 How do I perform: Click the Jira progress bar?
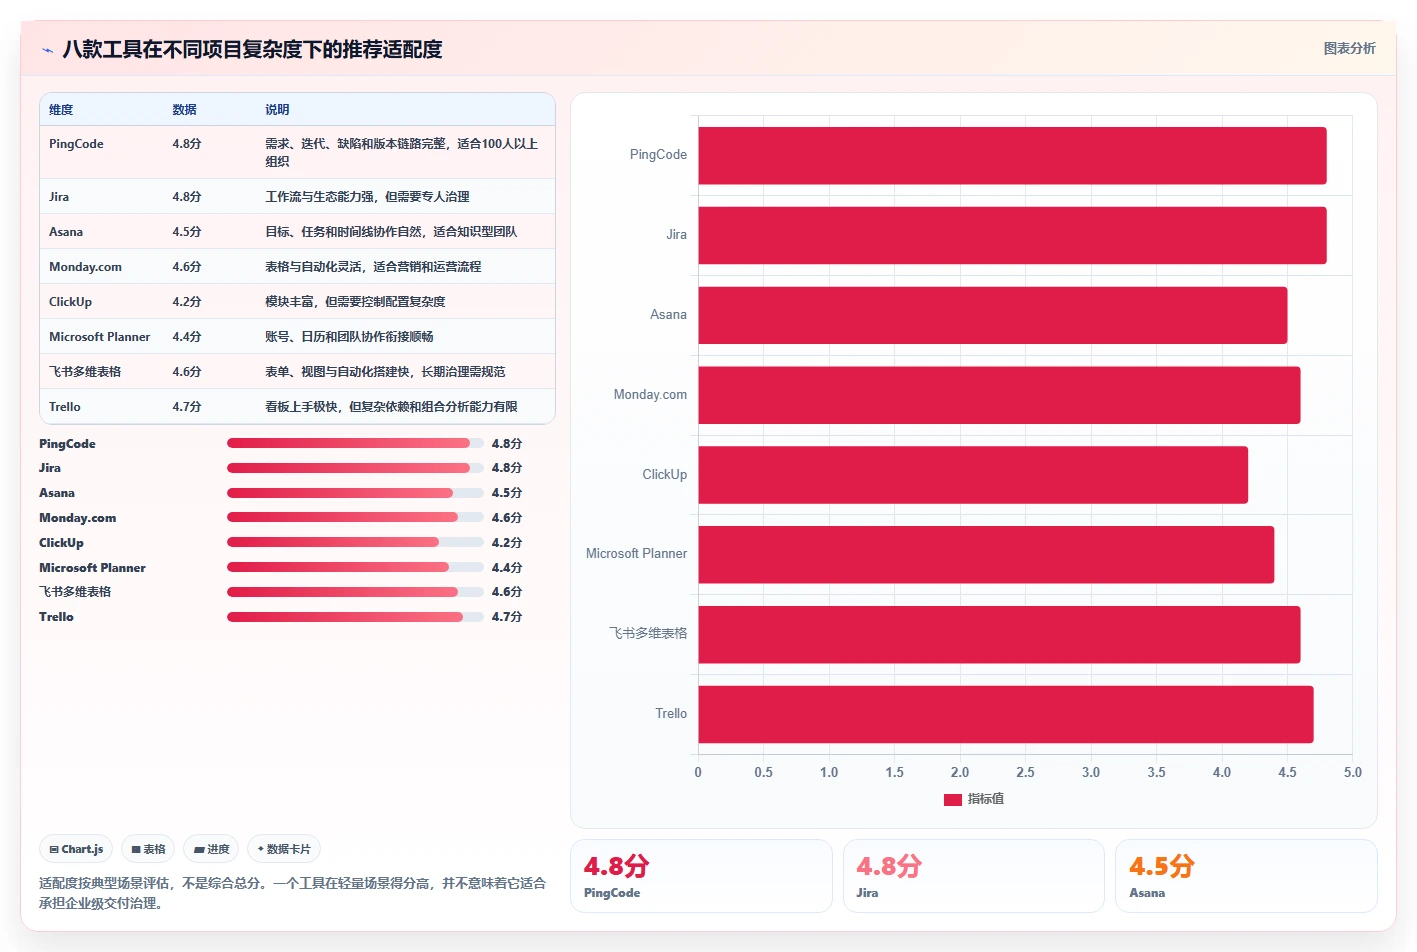pos(355,468)
